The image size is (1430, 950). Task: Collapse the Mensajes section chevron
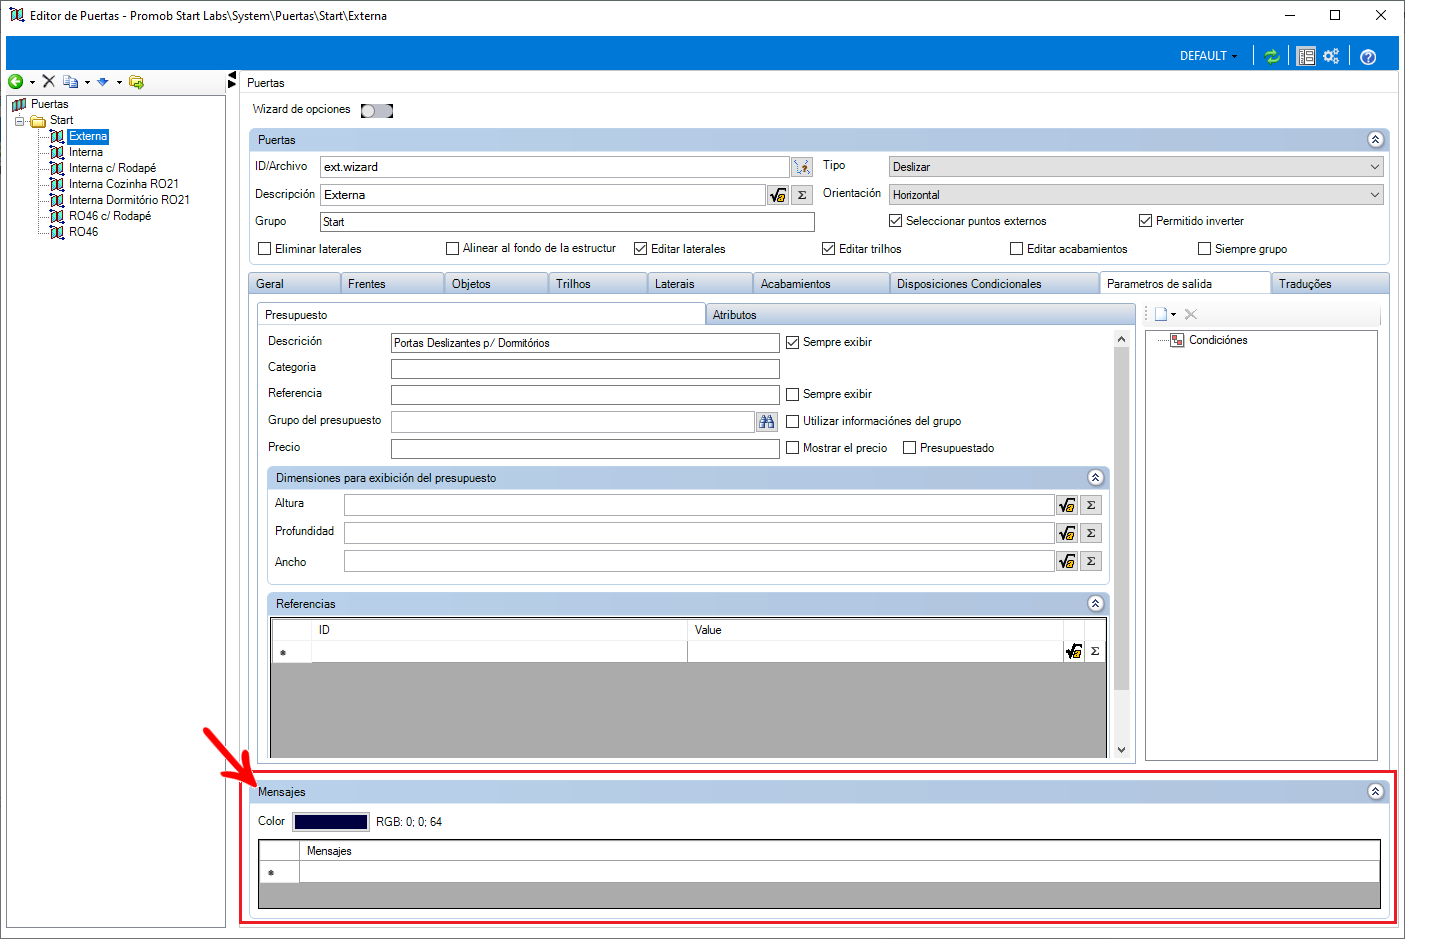[1375, 792]
